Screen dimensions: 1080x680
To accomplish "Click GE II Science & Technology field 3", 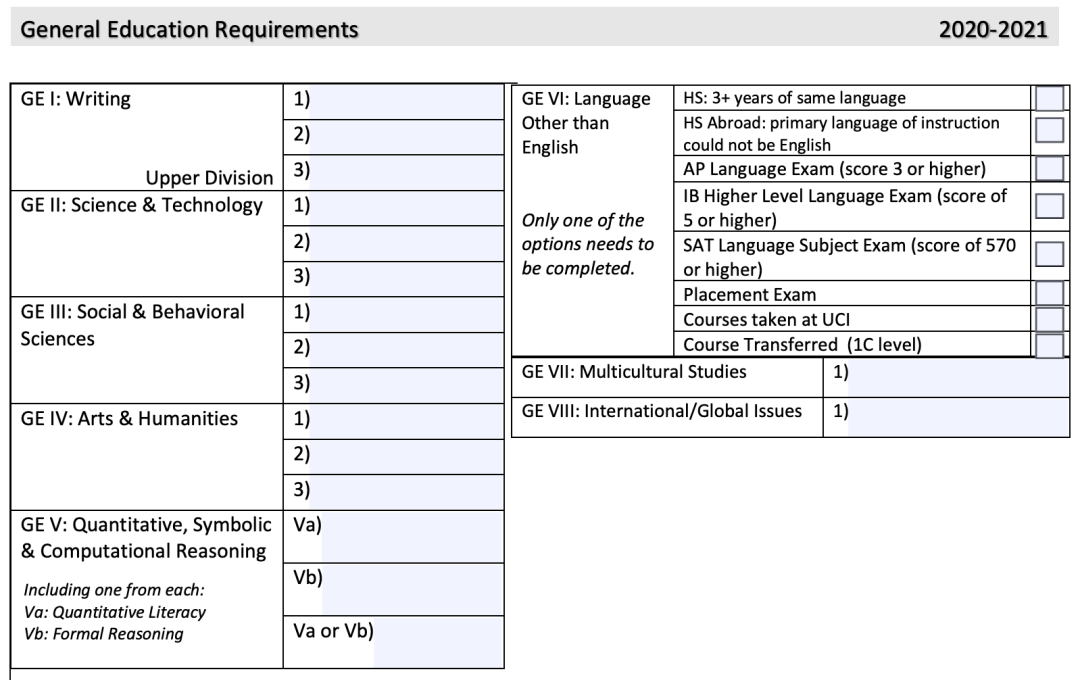I will (412, 277).
